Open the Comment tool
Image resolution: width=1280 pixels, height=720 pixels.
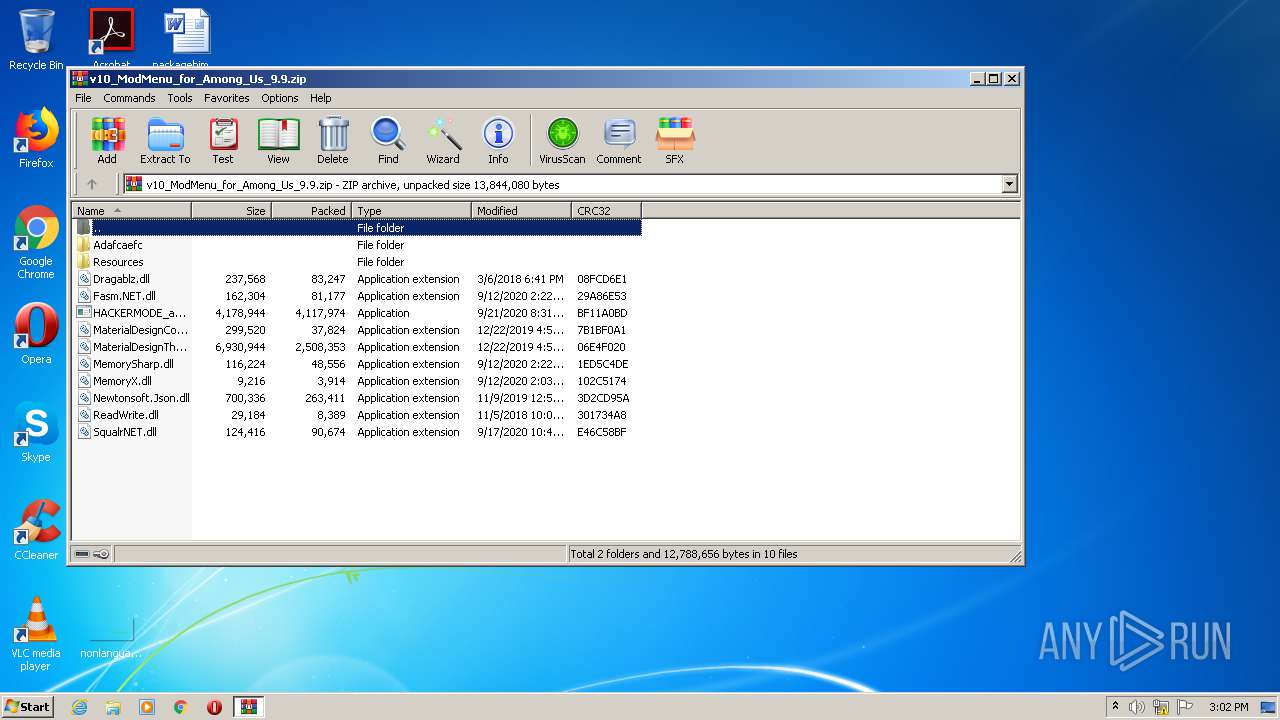pos(619,140)
